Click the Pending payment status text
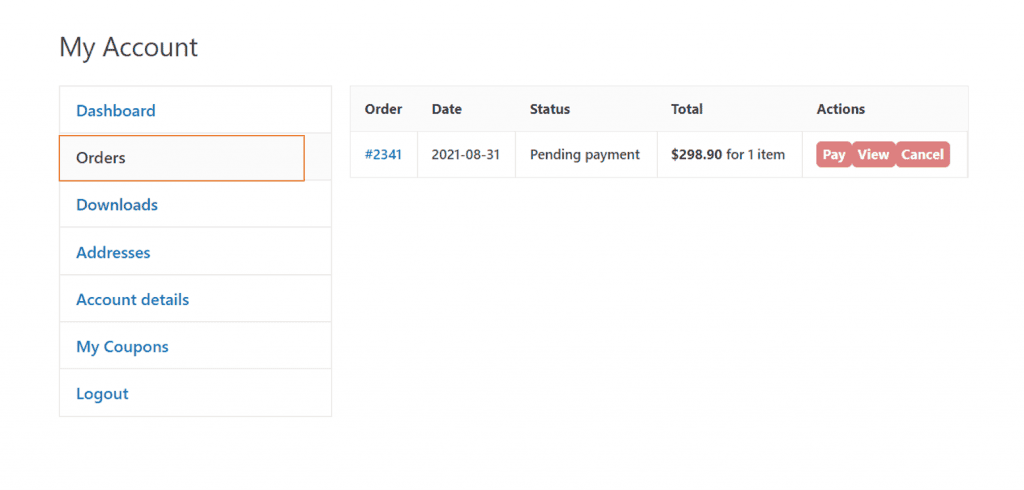The image size is (1024, 490). tap(584, 155)
